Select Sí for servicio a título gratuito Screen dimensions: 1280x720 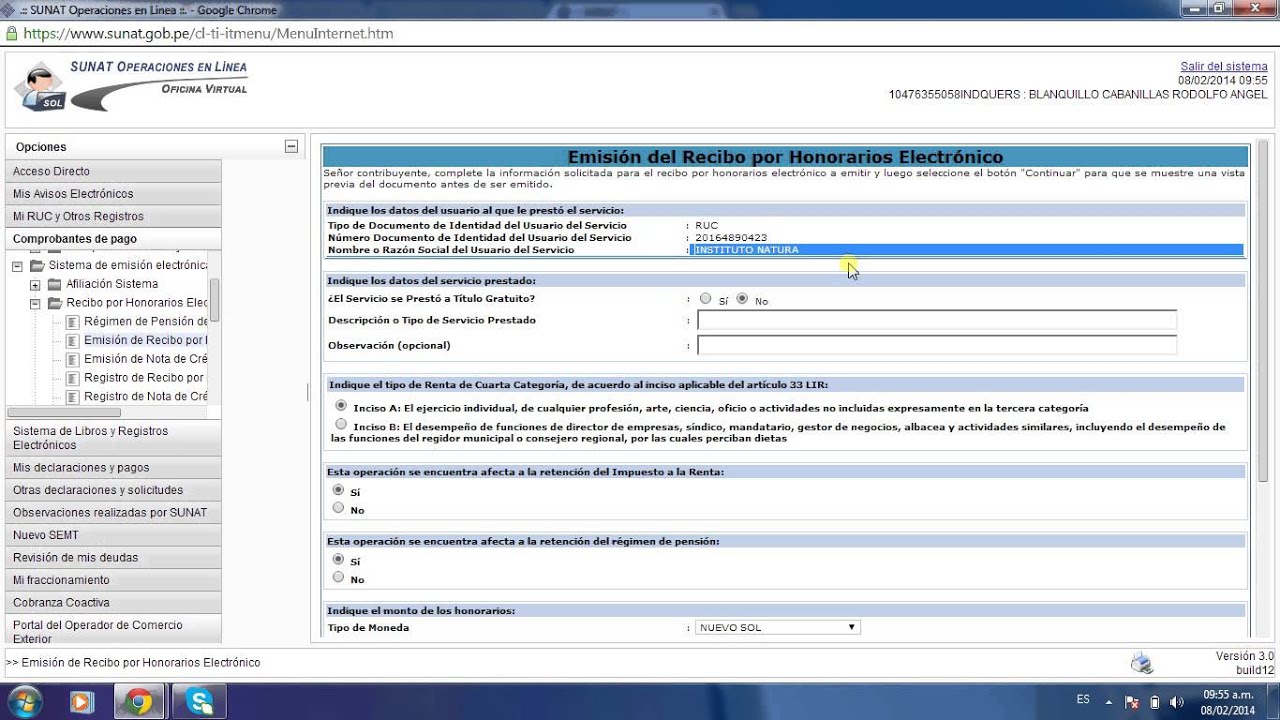706,298
